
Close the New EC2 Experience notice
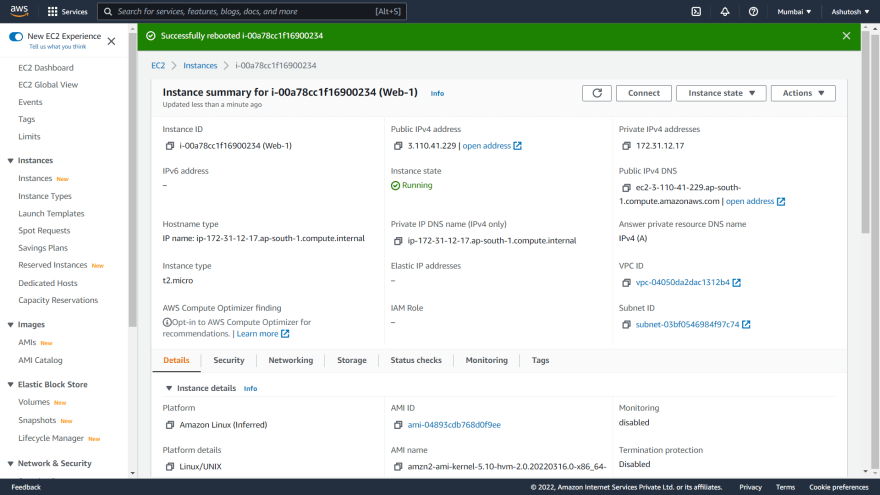click(x=111, y=41)
